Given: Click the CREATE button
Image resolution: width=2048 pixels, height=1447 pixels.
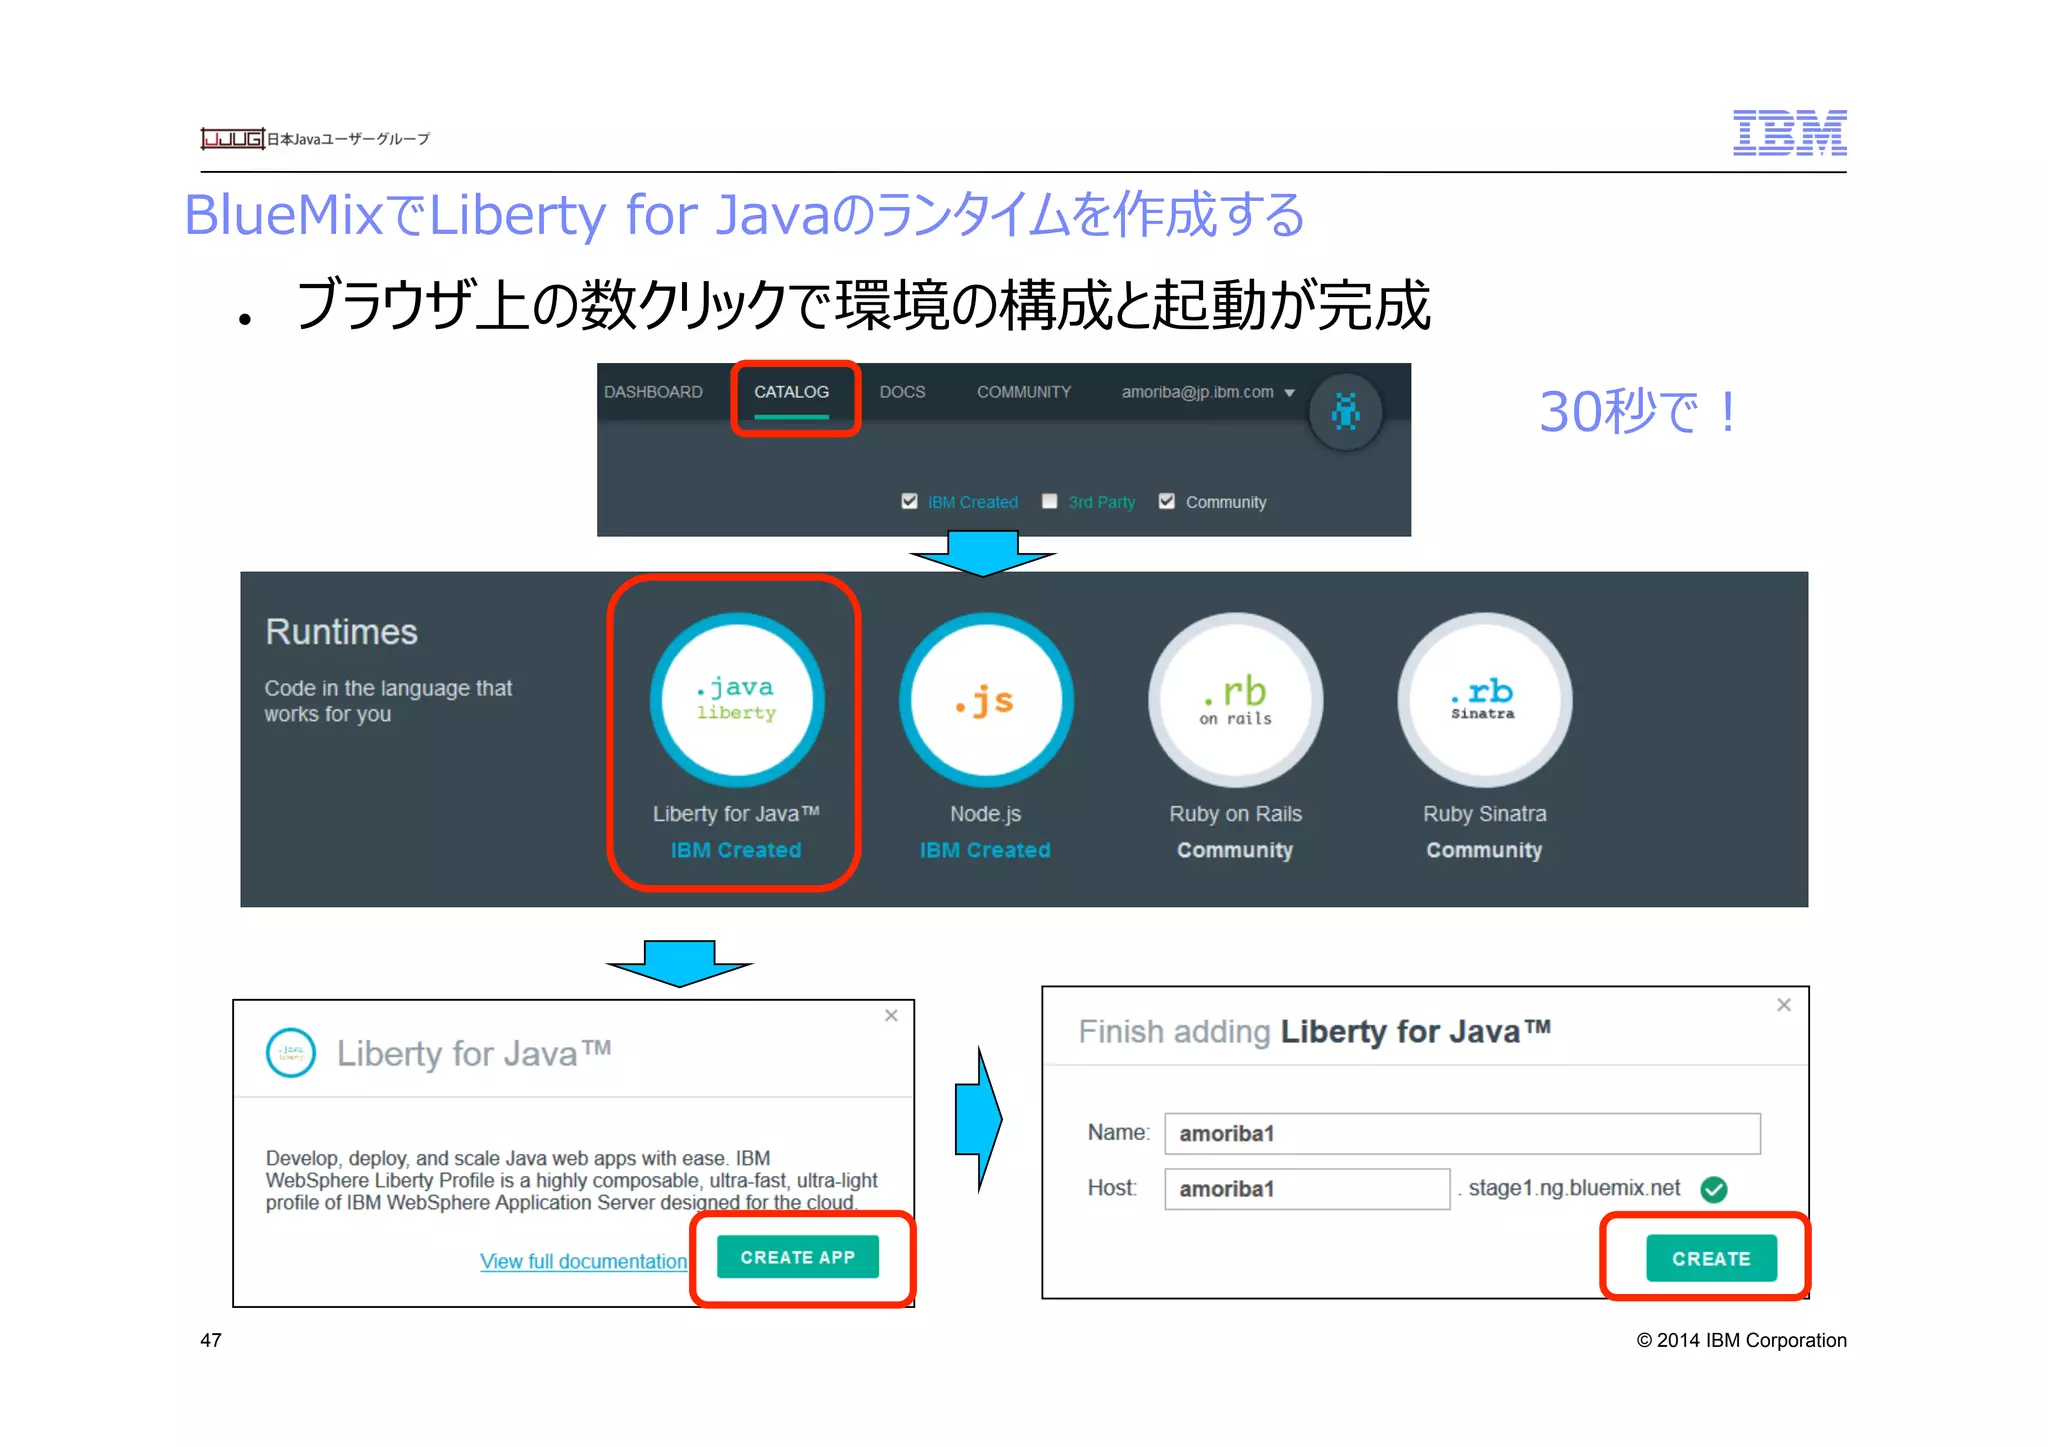Looking at the screenshot, I should coord(1711,1258).
